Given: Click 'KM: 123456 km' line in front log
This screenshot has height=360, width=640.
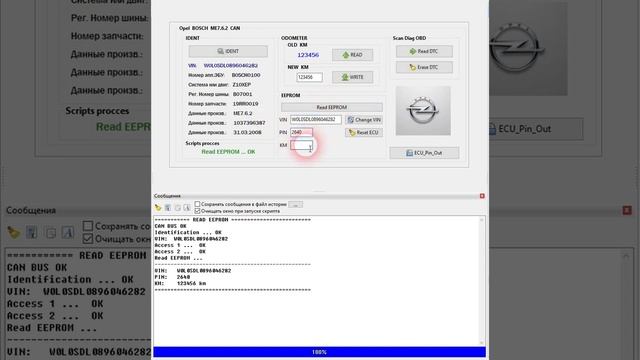Looking at the screenshot, I should (x=180, y=283).
